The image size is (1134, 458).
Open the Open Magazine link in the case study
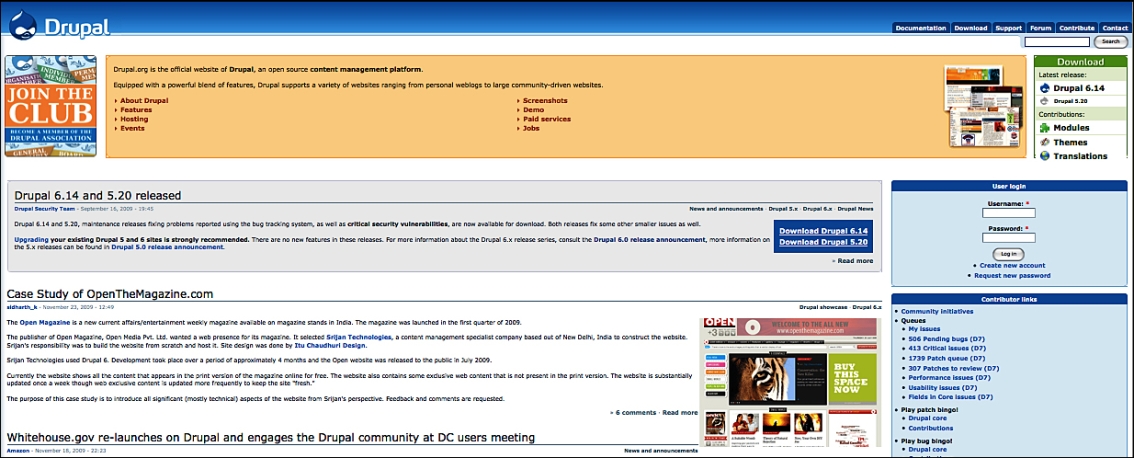(x=46, y=323)
